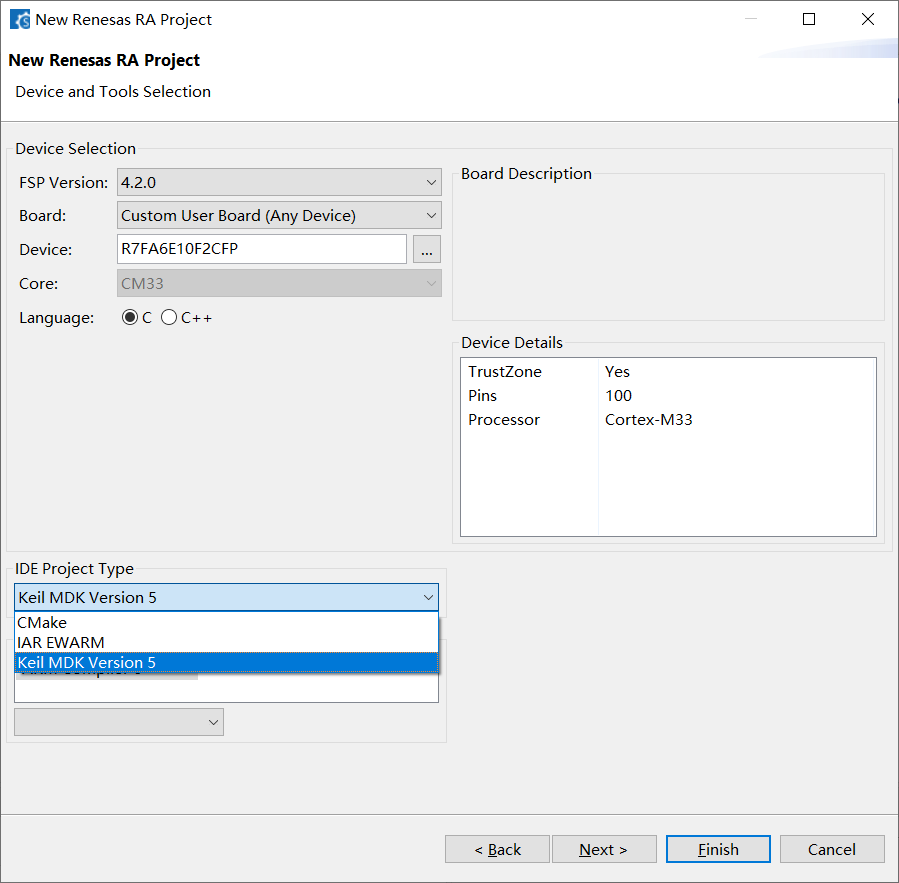Screen dimensions: 899x883
Task: Click the Pins row value 100
Action: click(619, 396)
